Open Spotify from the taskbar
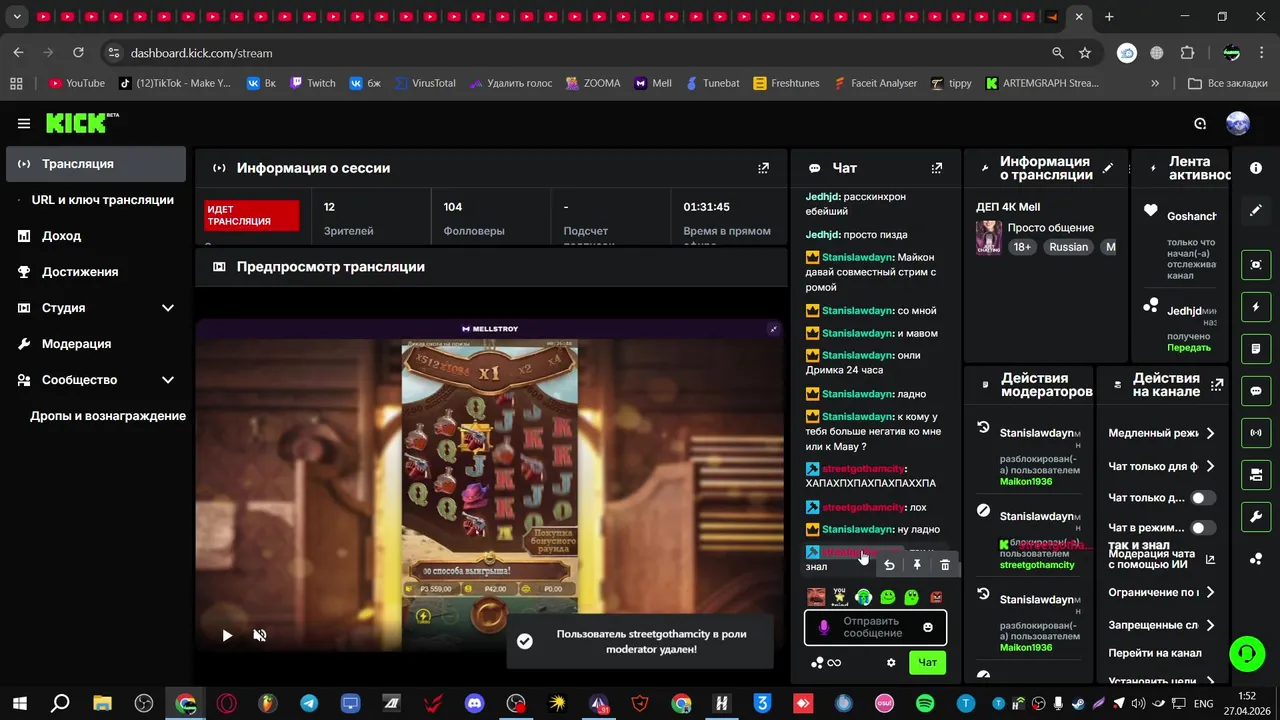The image size is (1280, 720). (925, 703)
